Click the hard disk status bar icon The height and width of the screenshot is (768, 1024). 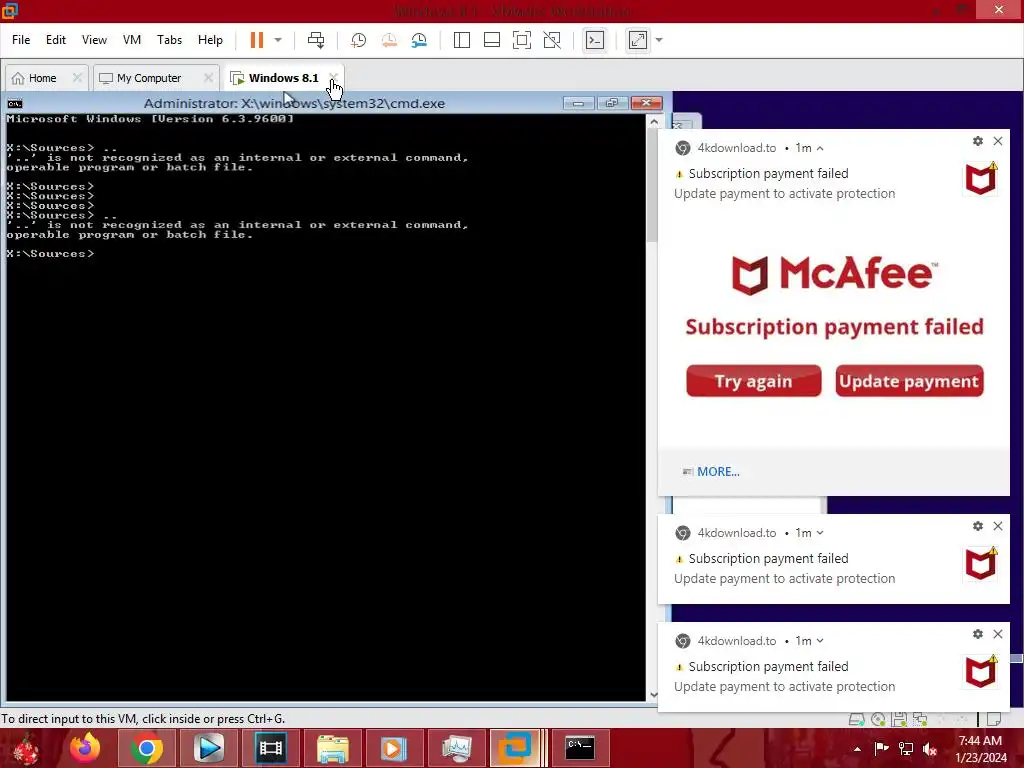pos(856,720)
